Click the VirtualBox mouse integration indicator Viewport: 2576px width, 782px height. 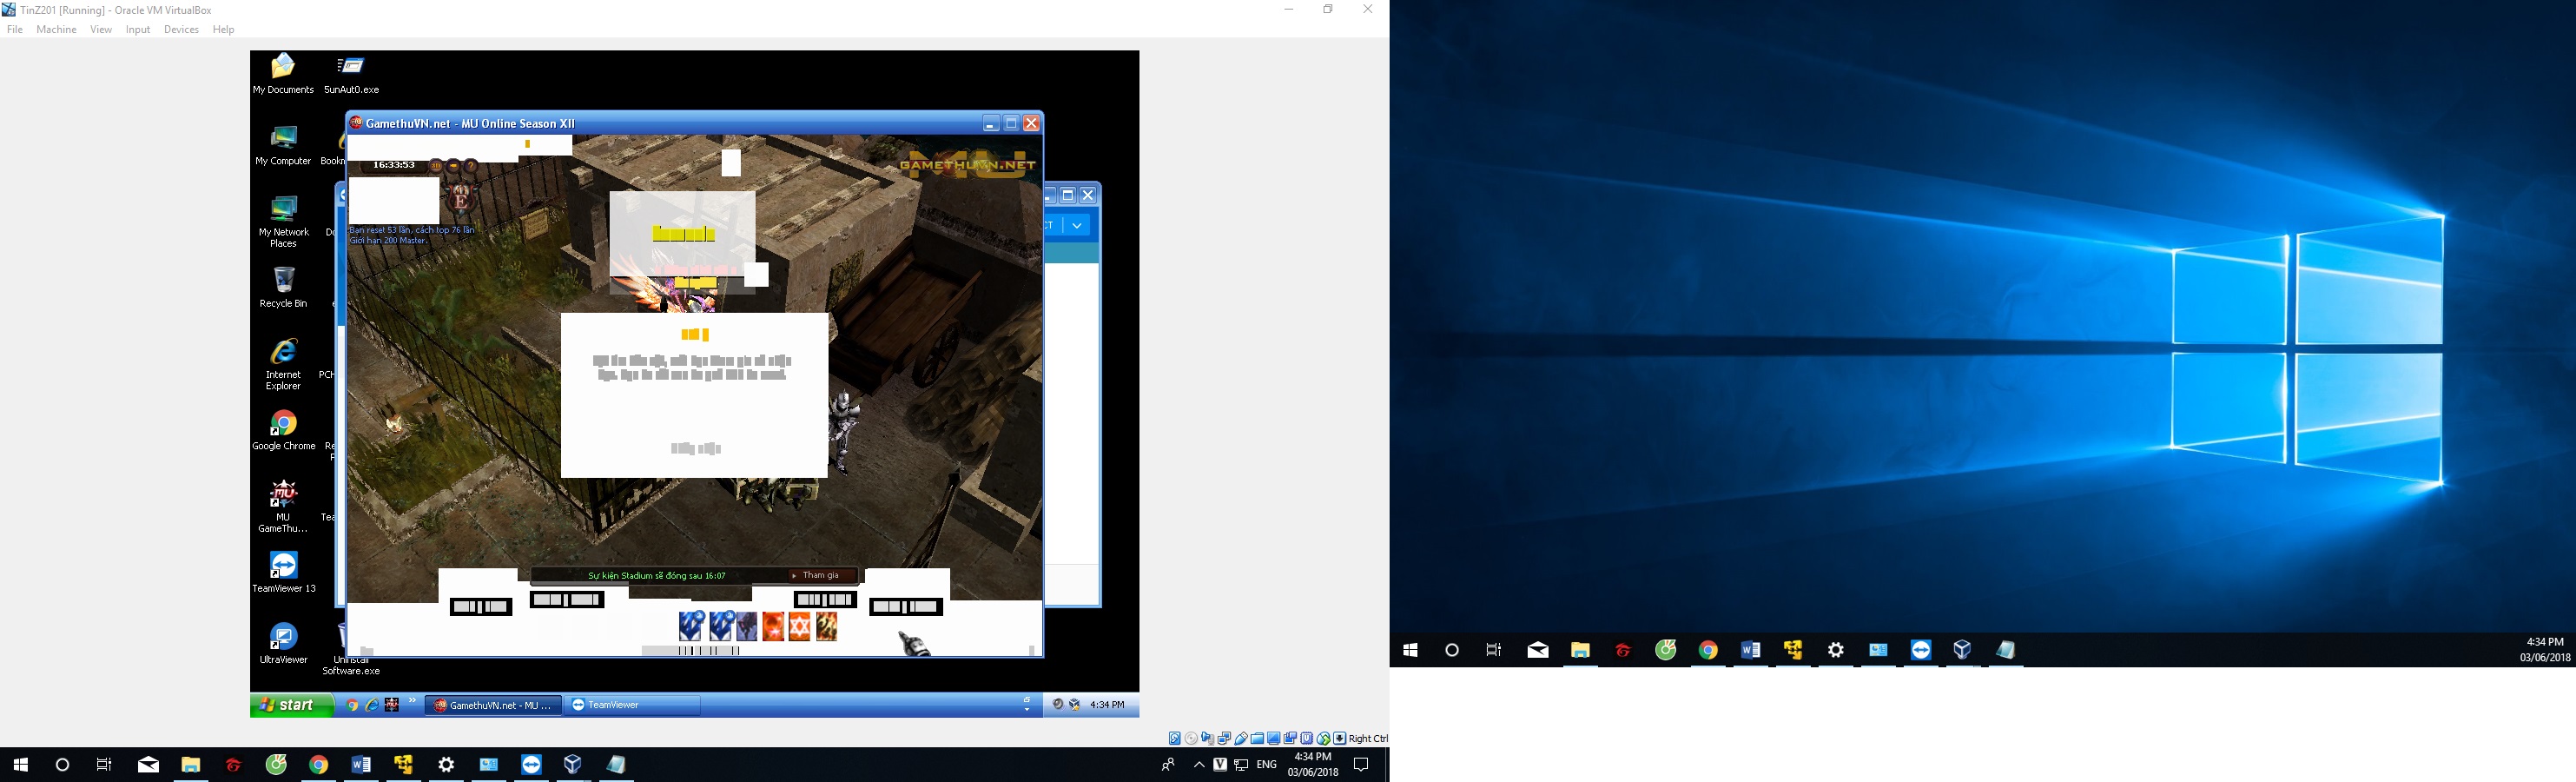tap(1323, 739)
